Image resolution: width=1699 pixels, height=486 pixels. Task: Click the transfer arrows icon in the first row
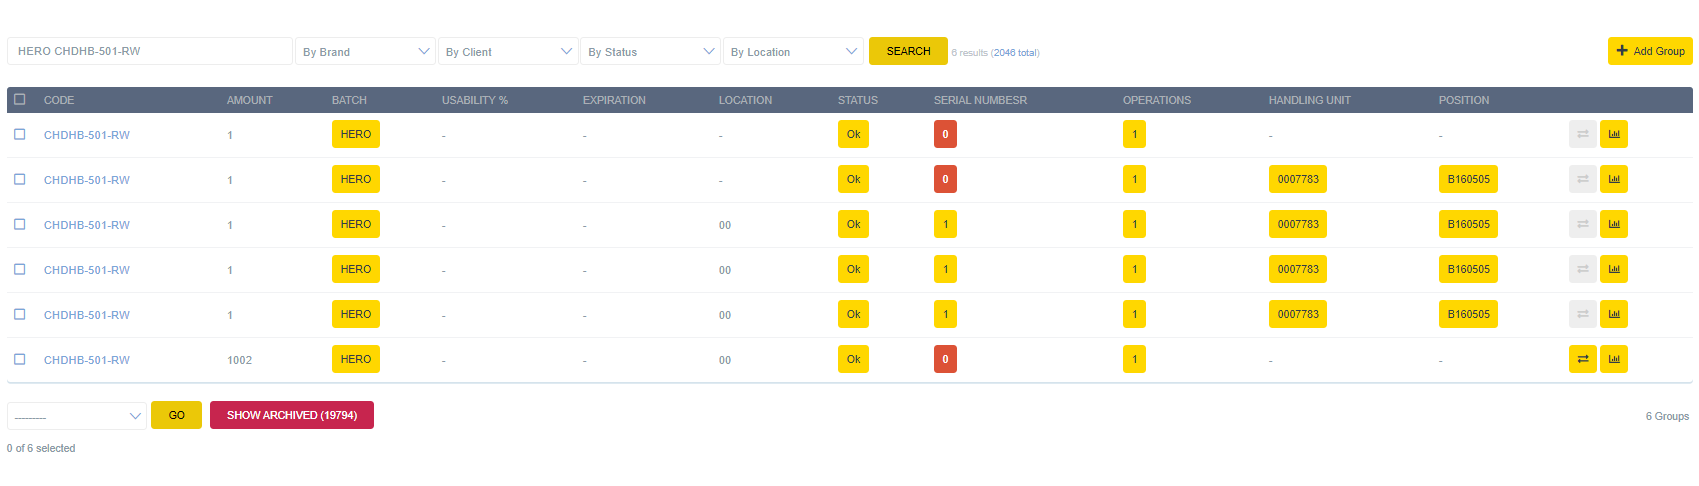tap(1582, 134)
